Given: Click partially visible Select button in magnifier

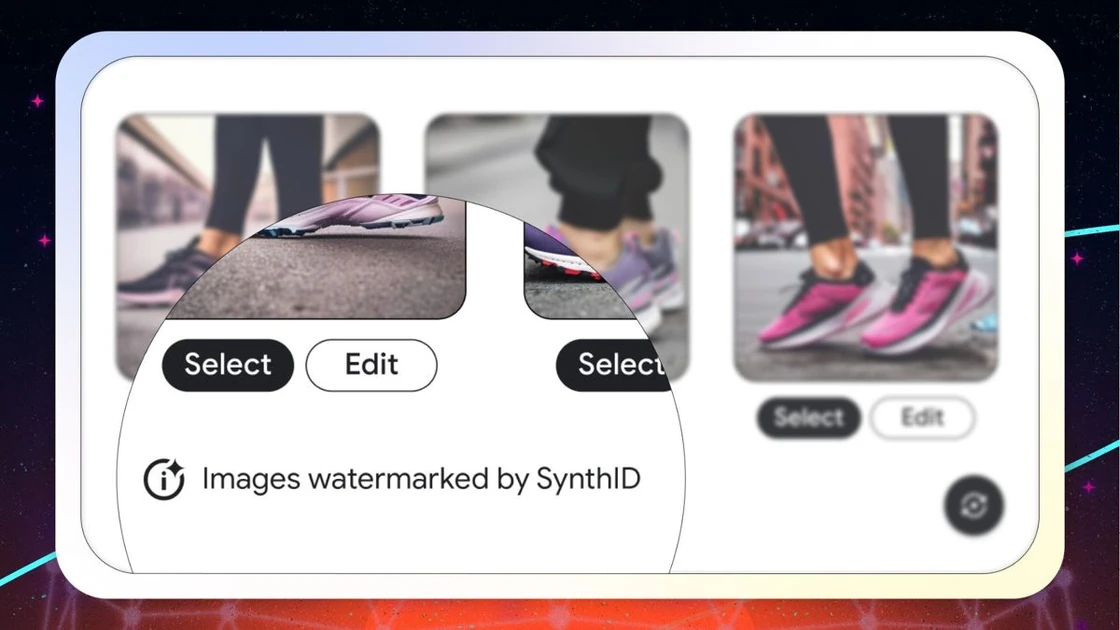Looking at the screenshot, I should click(616, 365).
